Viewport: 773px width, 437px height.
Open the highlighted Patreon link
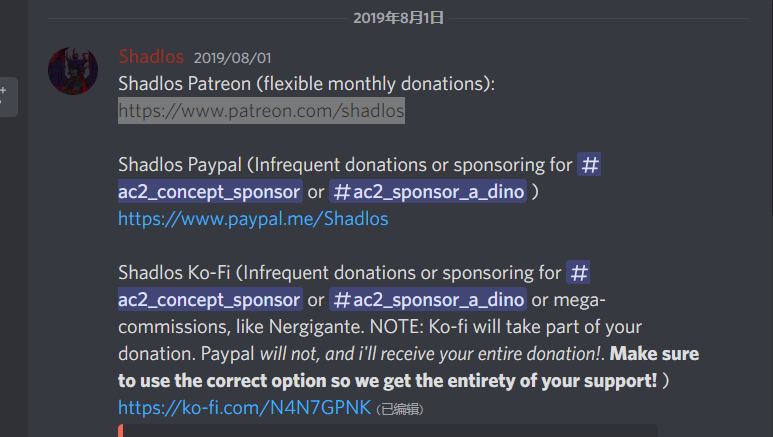(261, 110)
